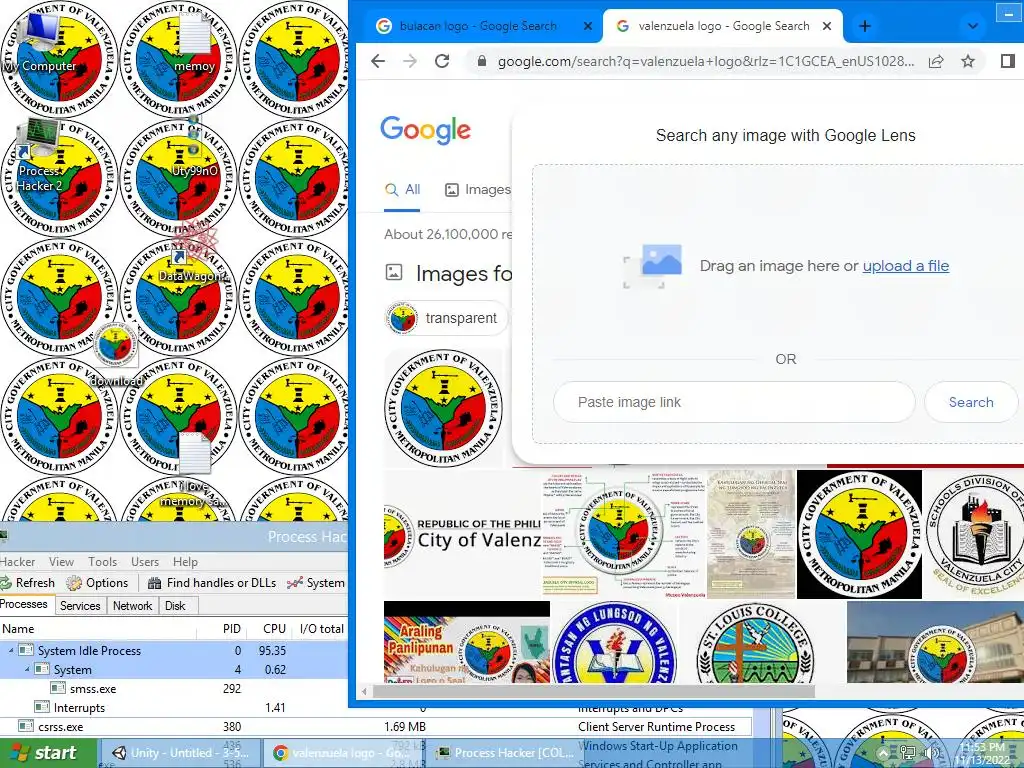Viewport: 1024px width, 768px height.
Task: Click Find handles or DLLs
Action: click(212, 583)
